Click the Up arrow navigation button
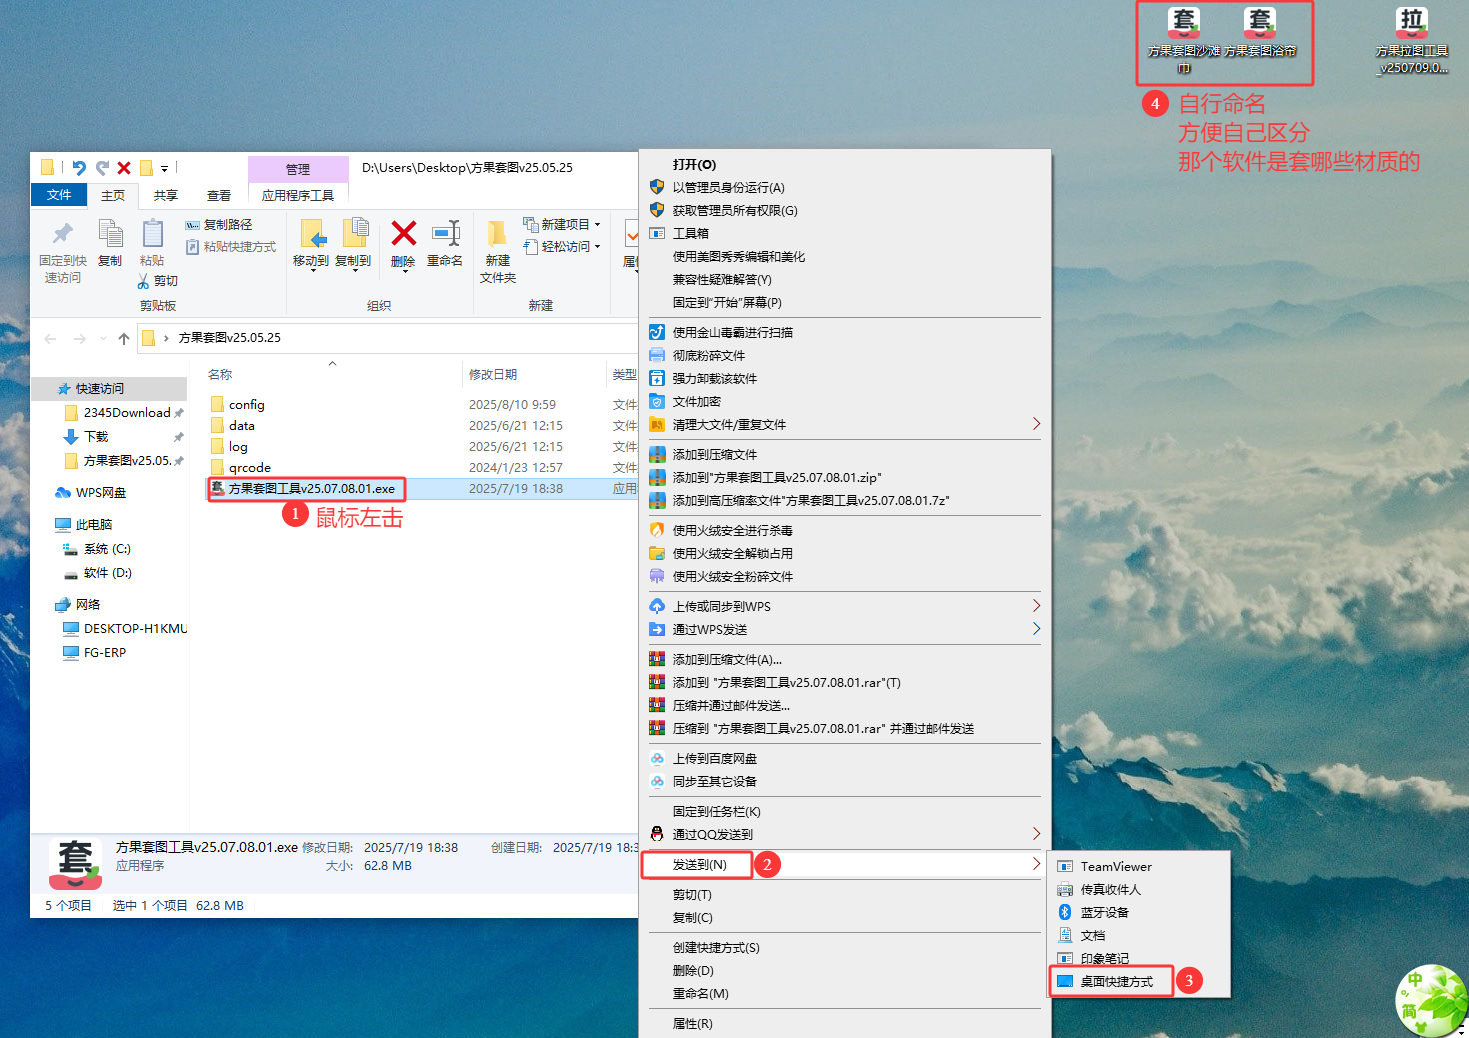Screen dimensions: 1469x1038 click(x=124, y=339)
